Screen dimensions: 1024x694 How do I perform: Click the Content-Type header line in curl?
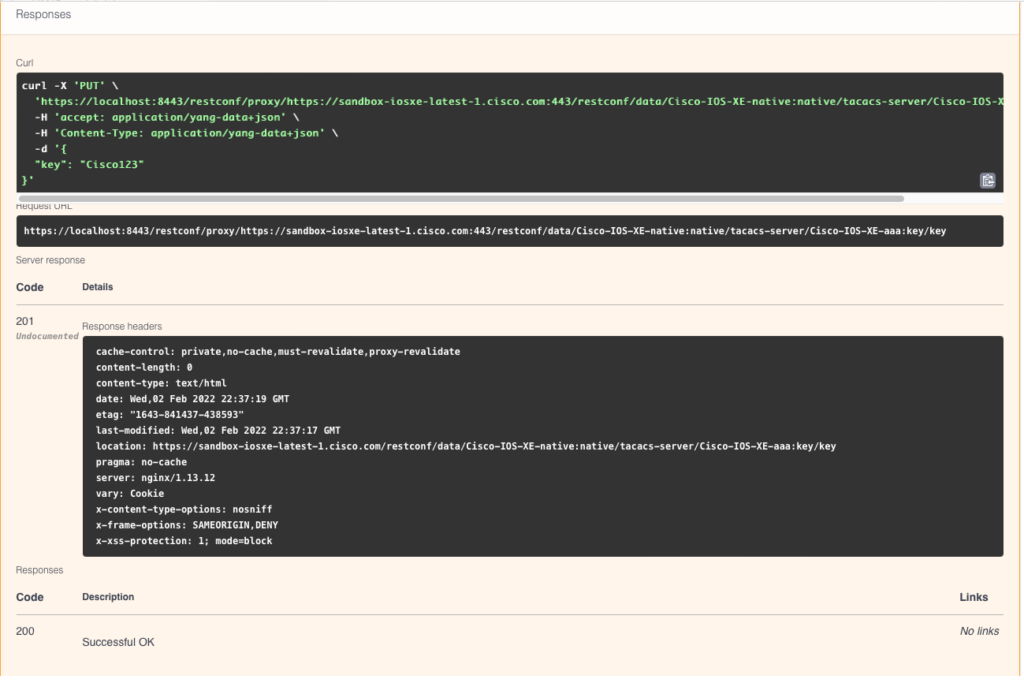click(x=186, y=133)
